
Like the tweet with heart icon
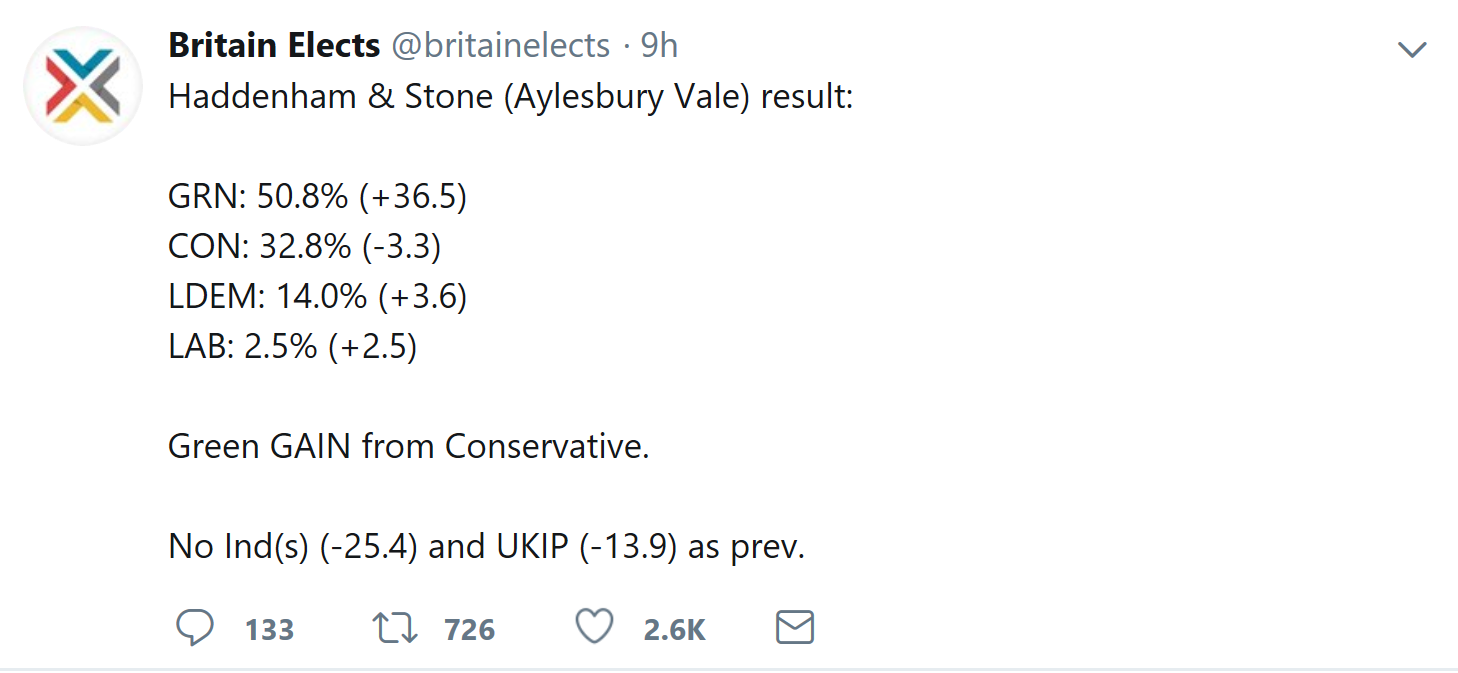click(x=594, y=628)
